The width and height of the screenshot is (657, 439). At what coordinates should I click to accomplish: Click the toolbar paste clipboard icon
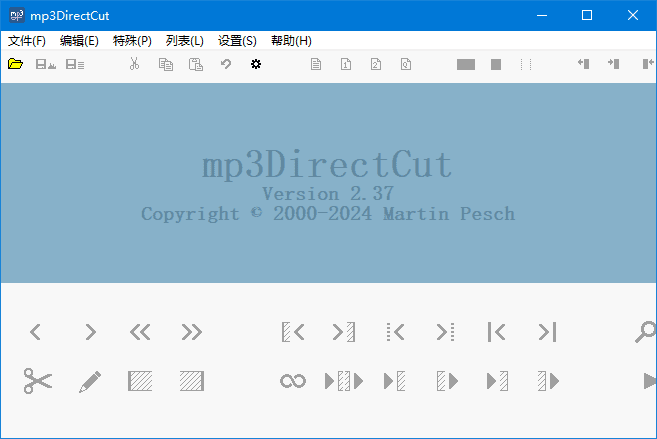(x=196, y=64)
